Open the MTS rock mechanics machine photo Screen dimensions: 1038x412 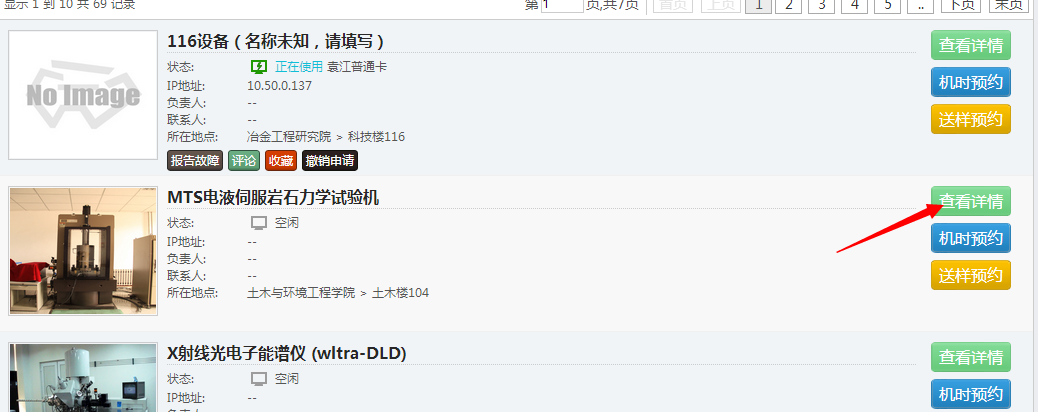coord(83,251)
